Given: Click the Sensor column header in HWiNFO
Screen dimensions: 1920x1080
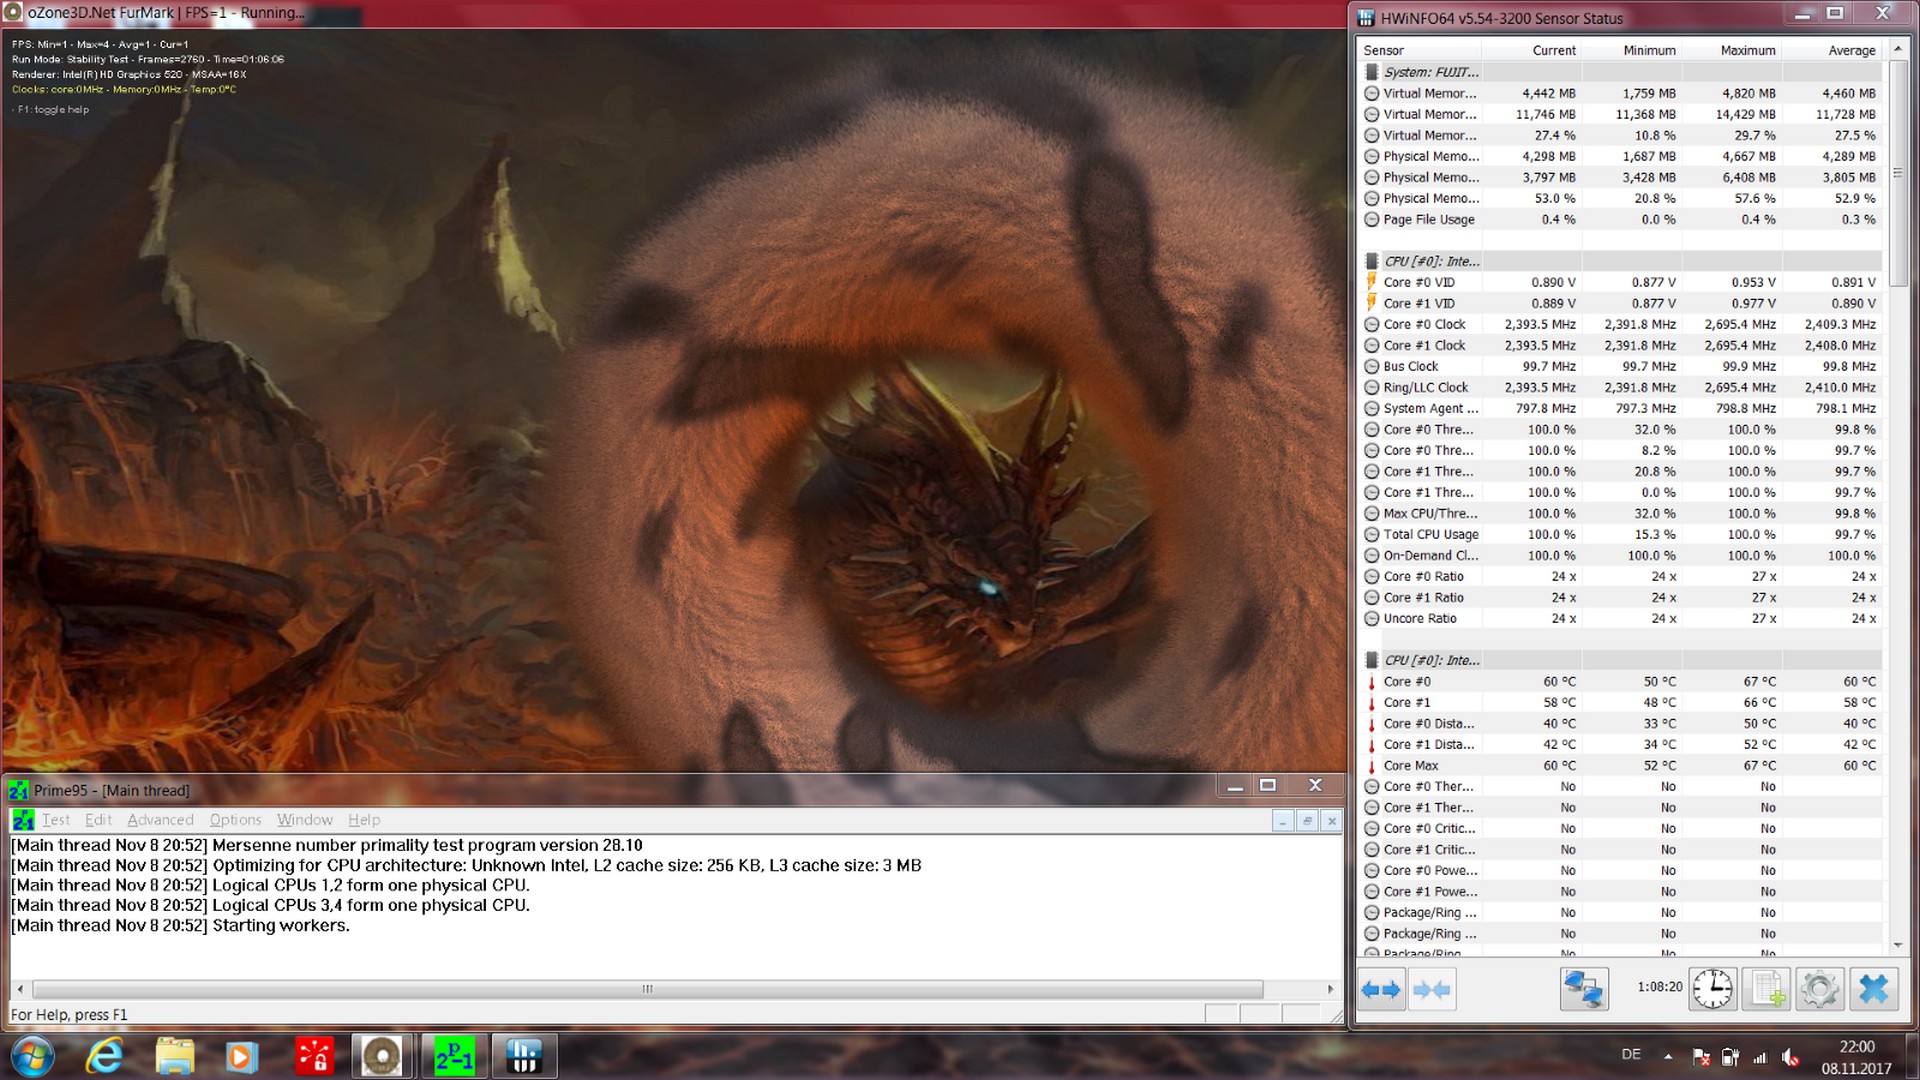Looking at the screenshot, I should (x=1421, y=50).
